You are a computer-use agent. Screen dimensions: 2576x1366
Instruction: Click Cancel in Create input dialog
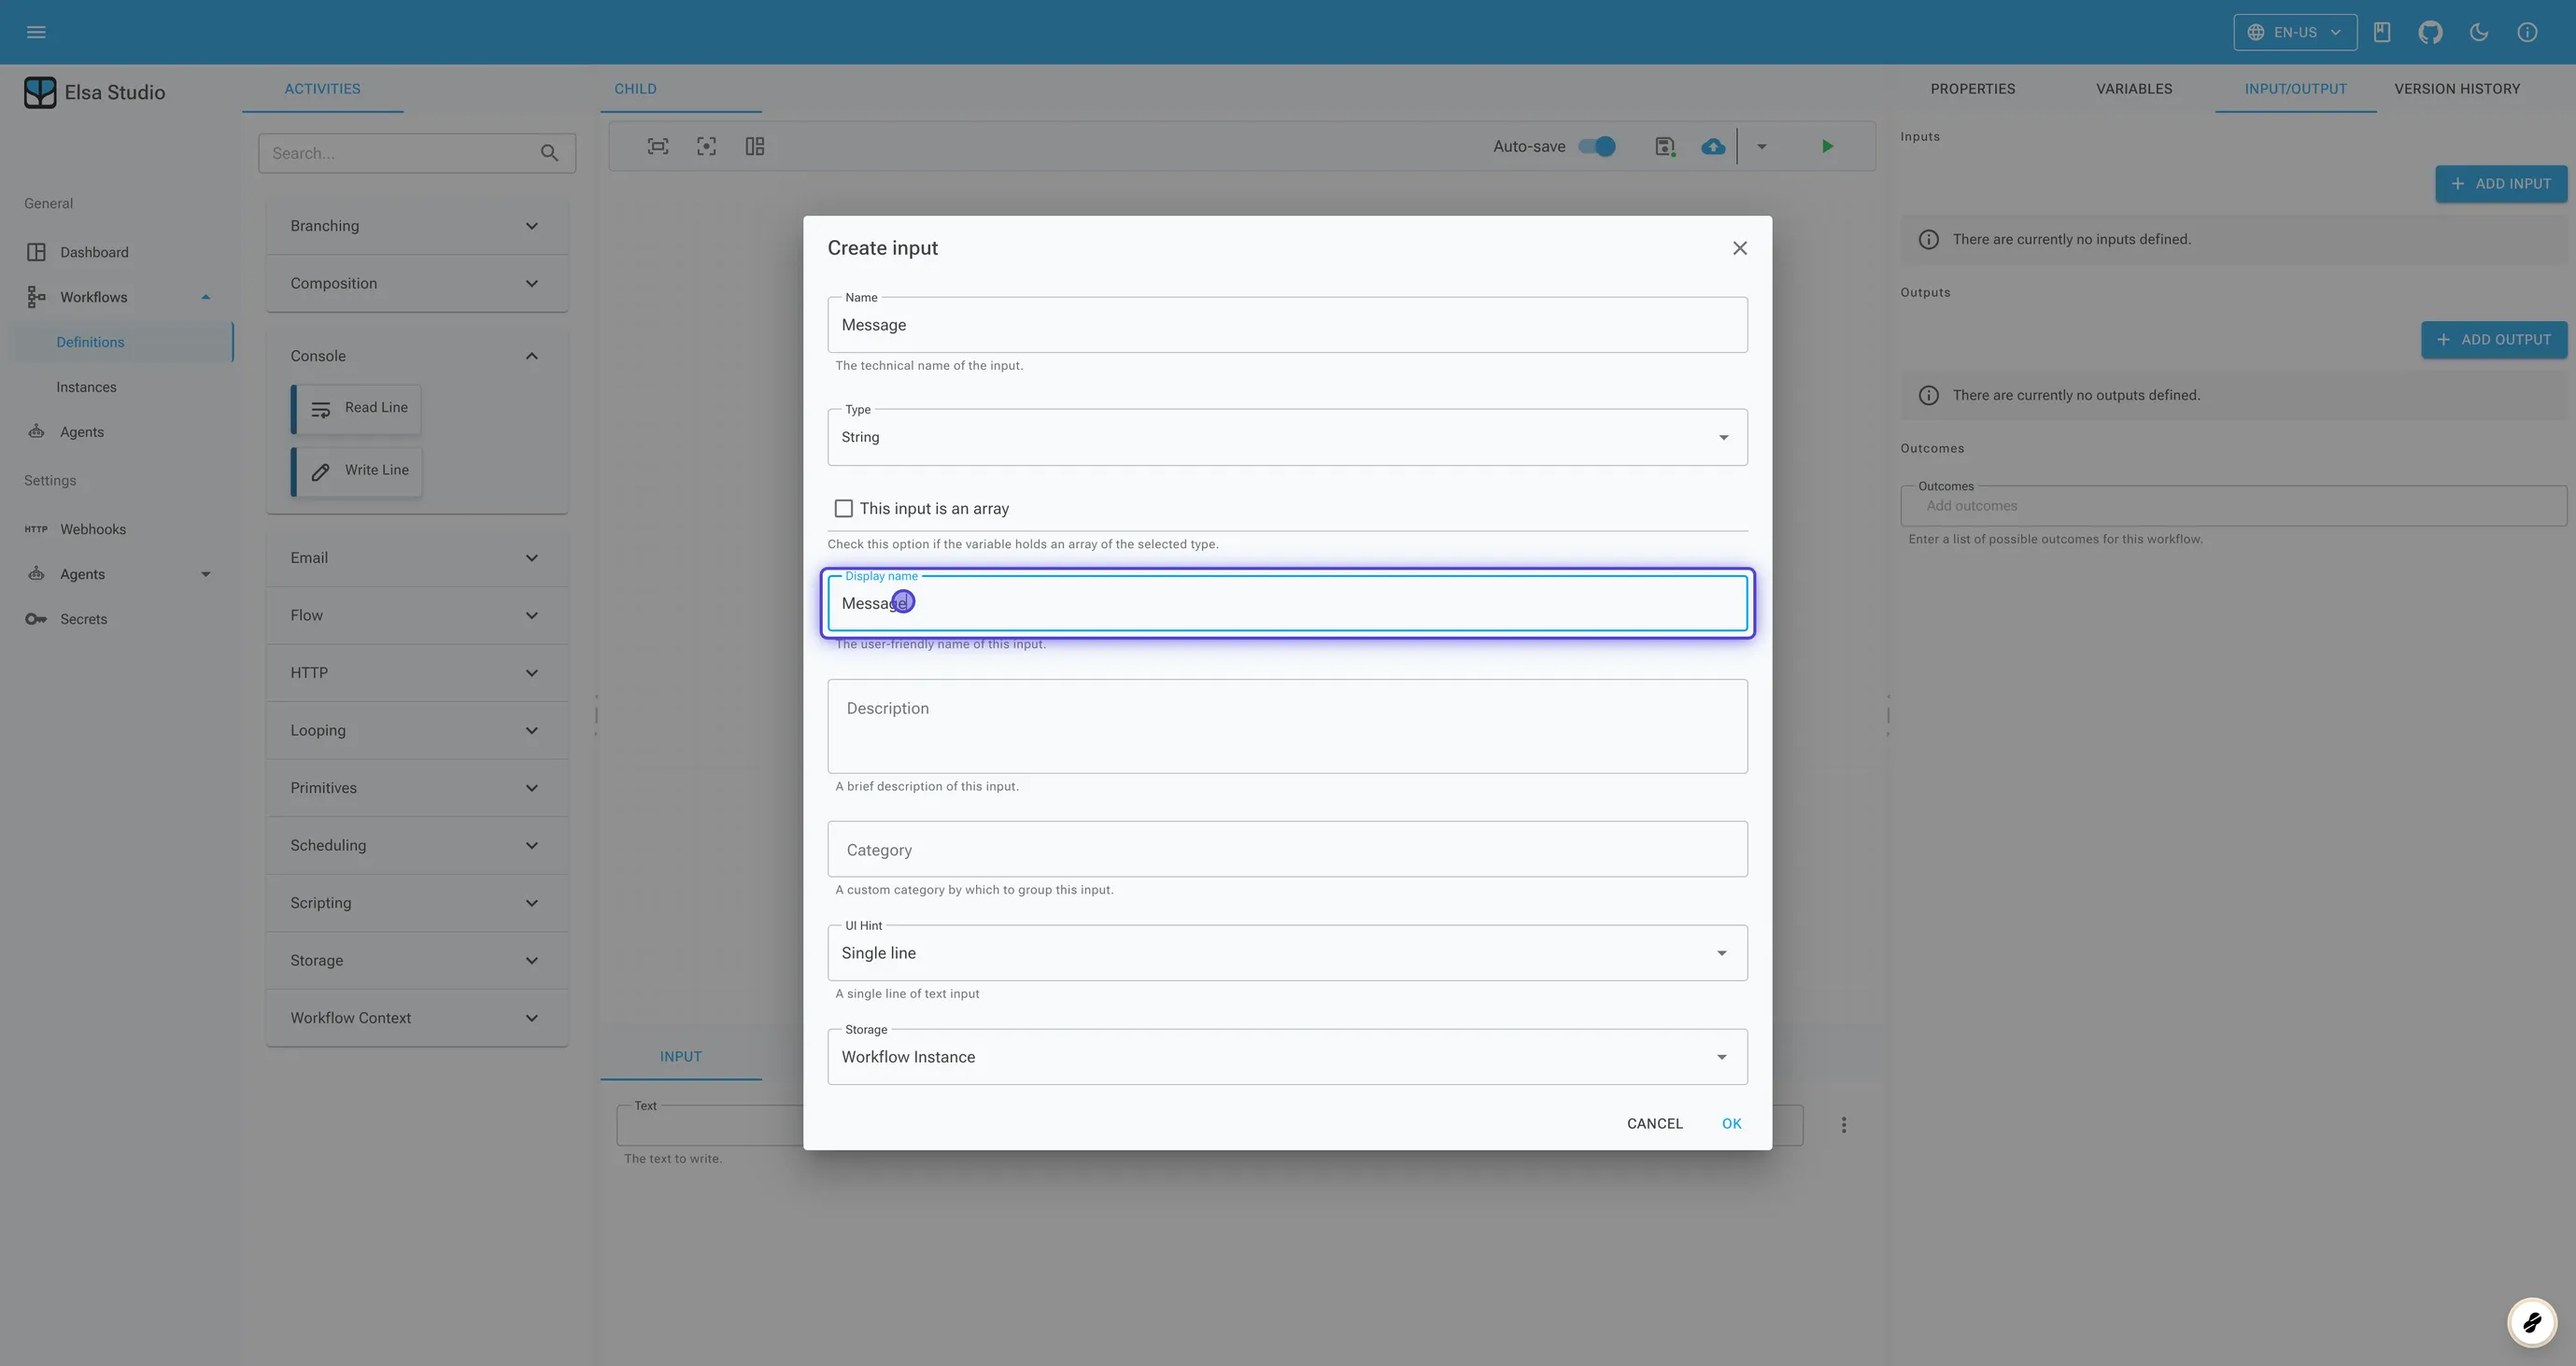[1654, 1124]
